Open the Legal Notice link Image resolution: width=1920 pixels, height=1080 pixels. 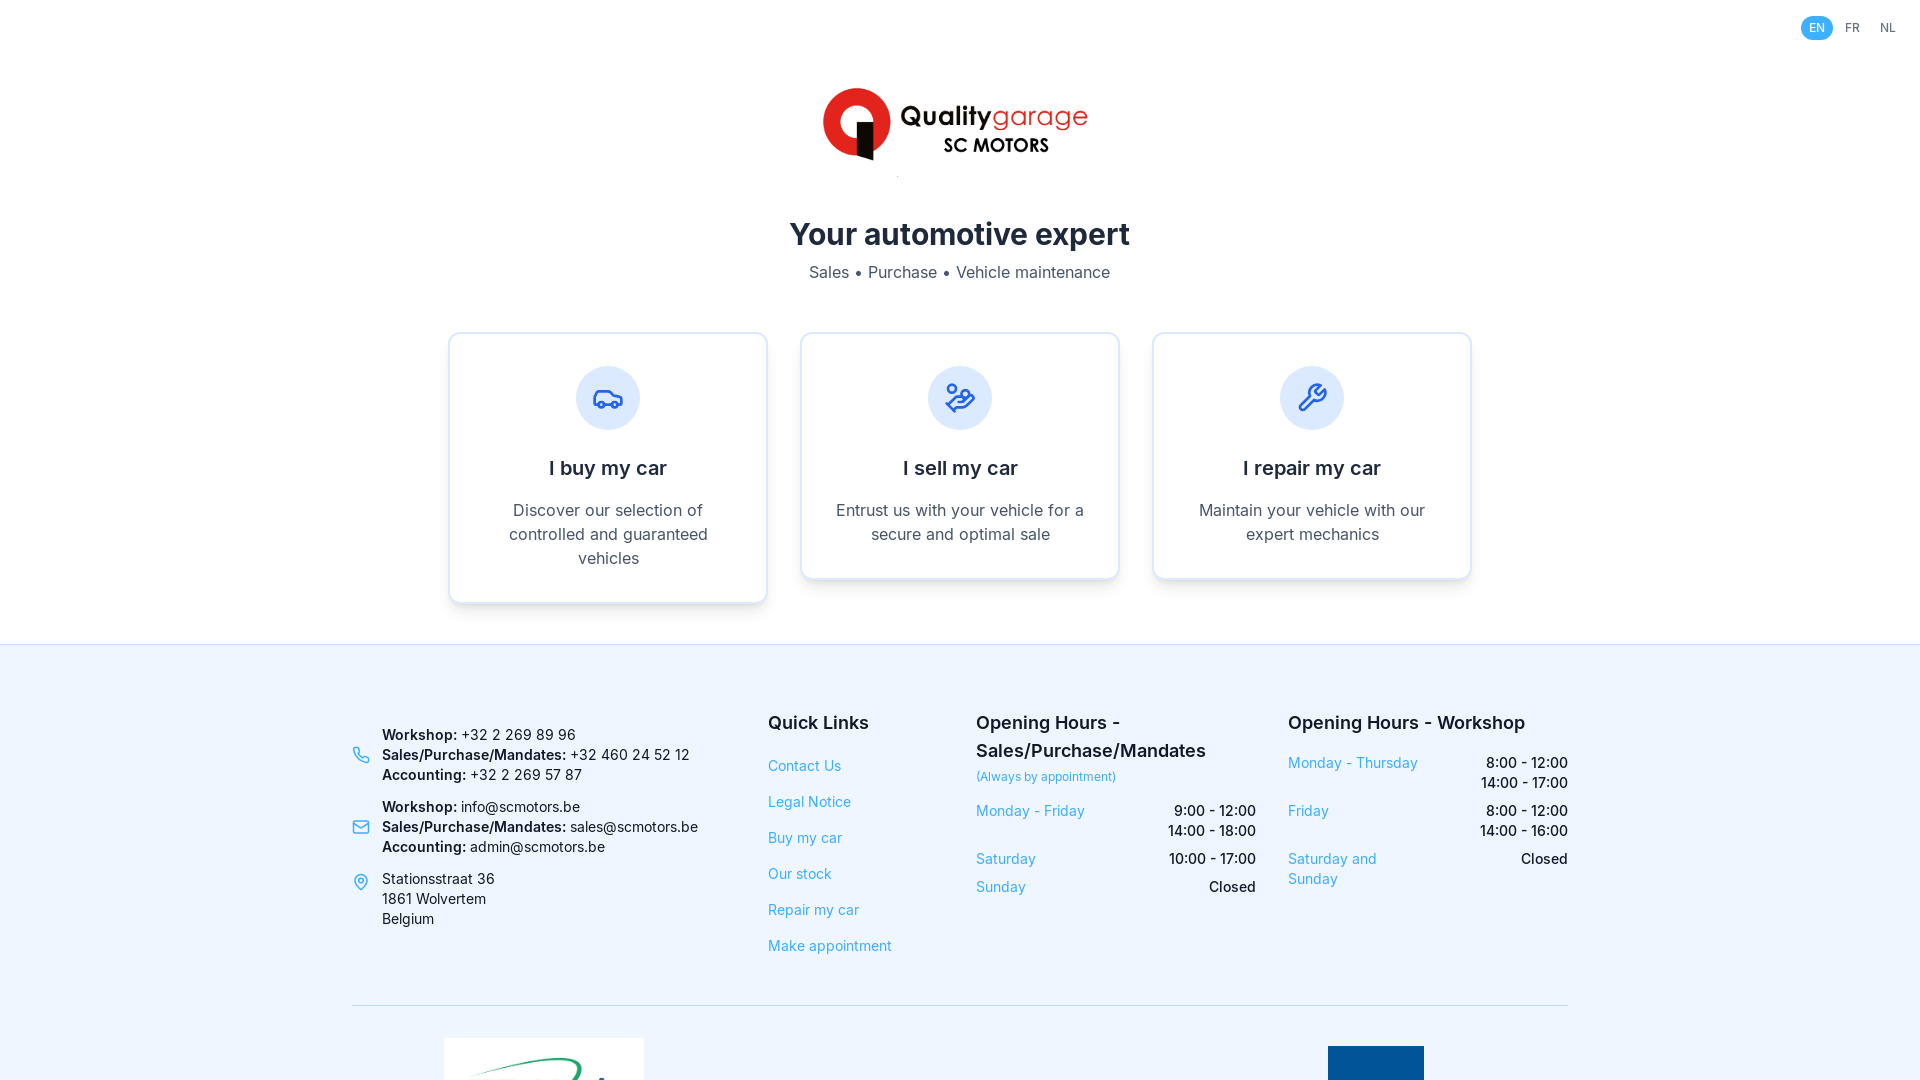(x=809, y=802)
